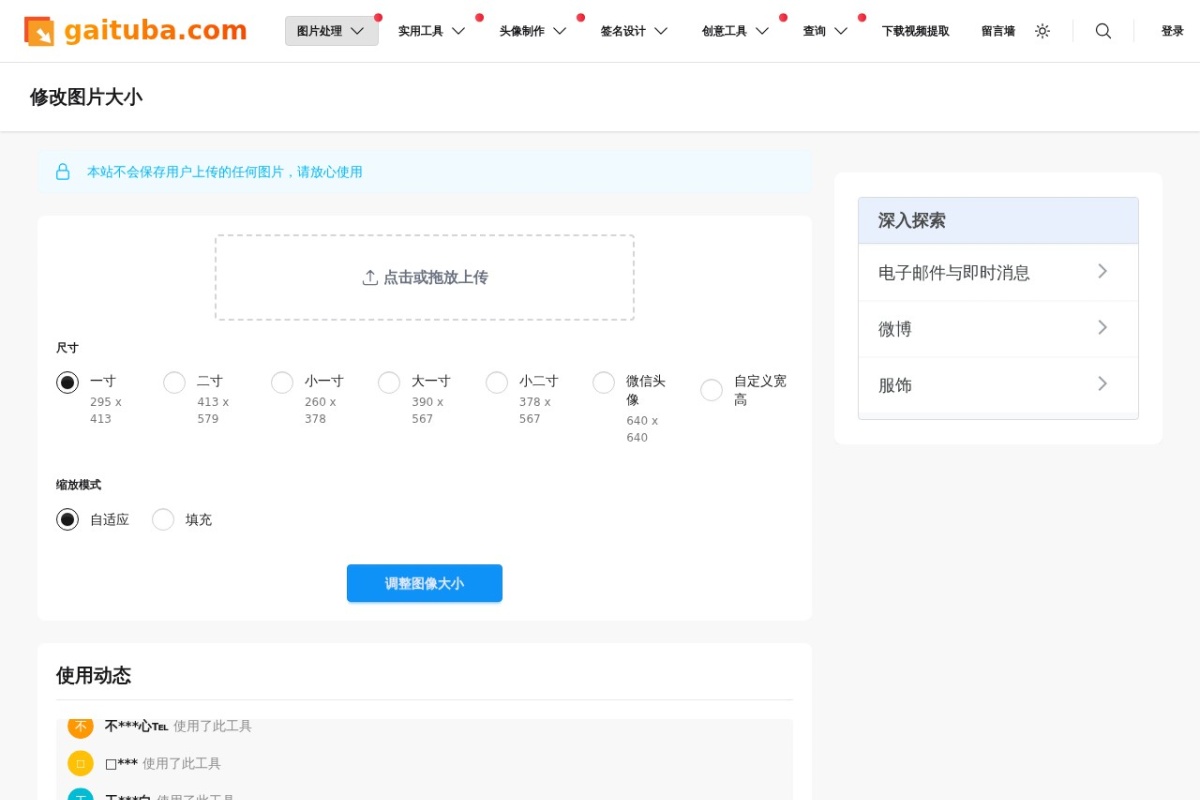
Task: Select the 一寸 295 x 413 size
Action: click(x=67, y=382)
